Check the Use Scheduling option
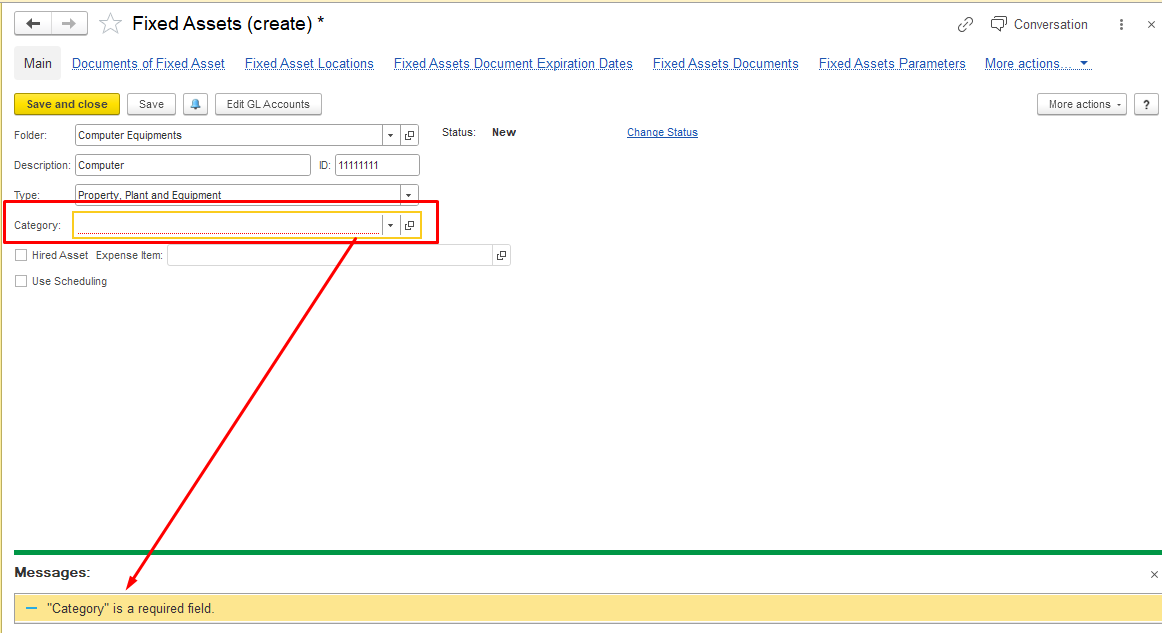Viewport: 1162px width, 633px height. 21,282
